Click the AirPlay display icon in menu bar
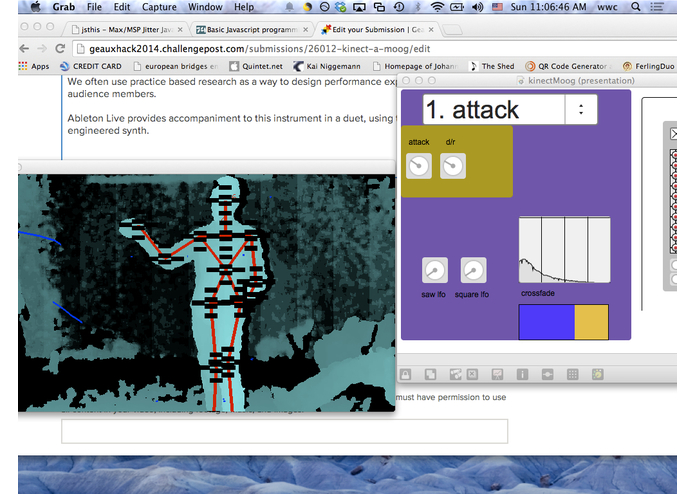Screen dimensions: 695x494 click(x=359, y=7)
